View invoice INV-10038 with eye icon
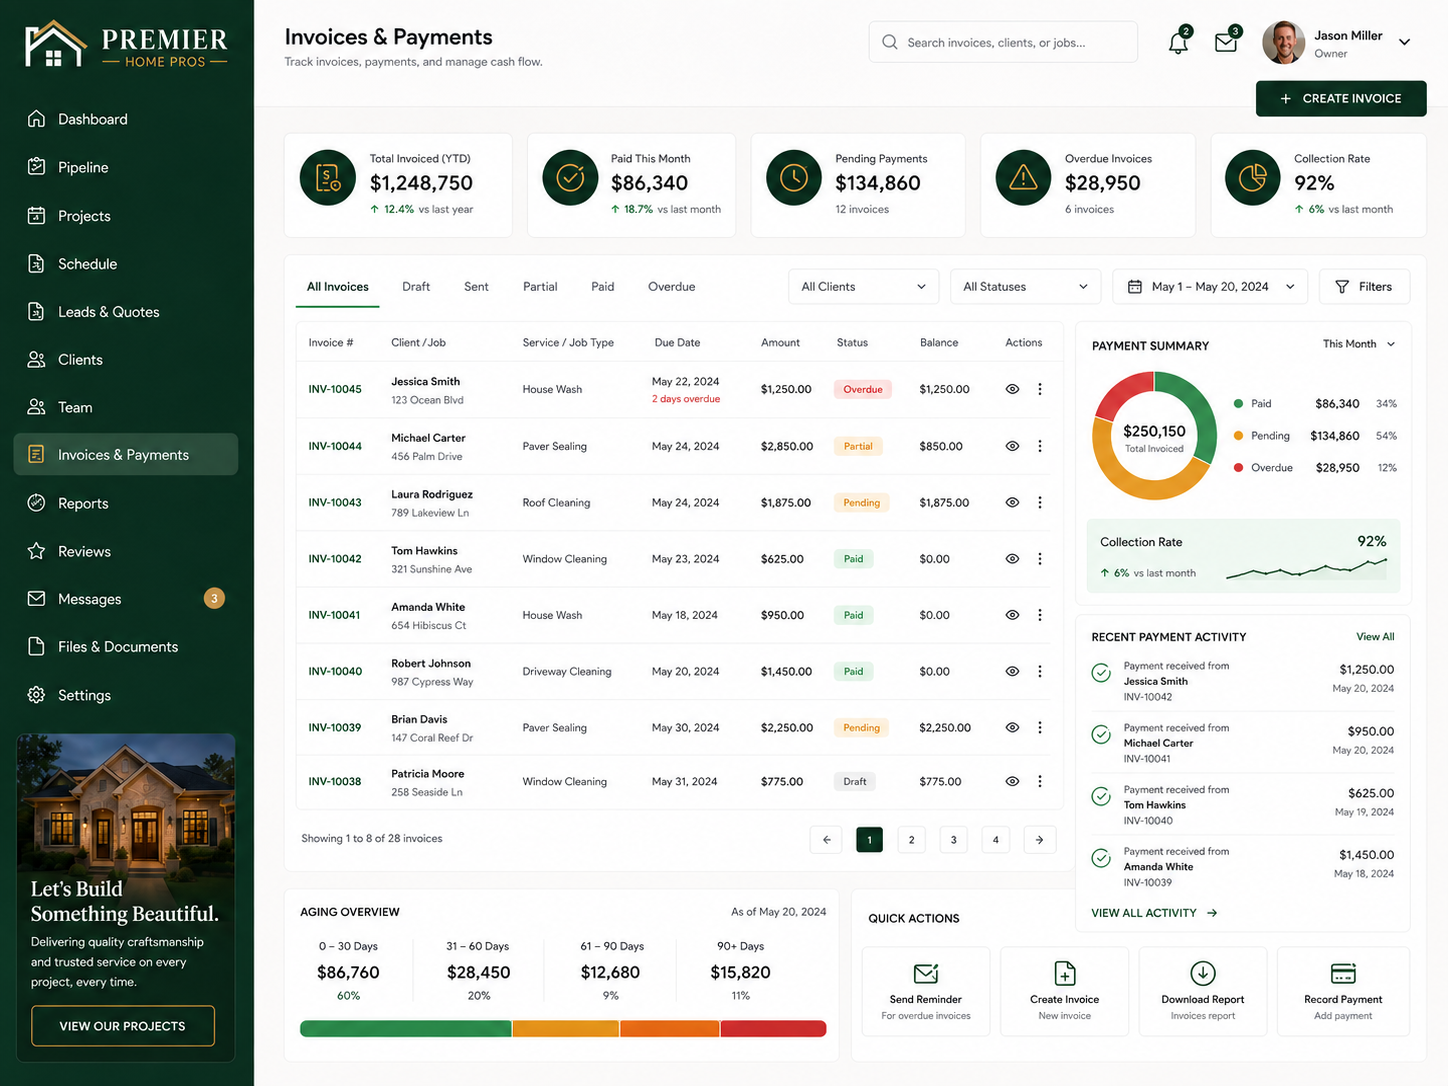 coord(1012,781)
